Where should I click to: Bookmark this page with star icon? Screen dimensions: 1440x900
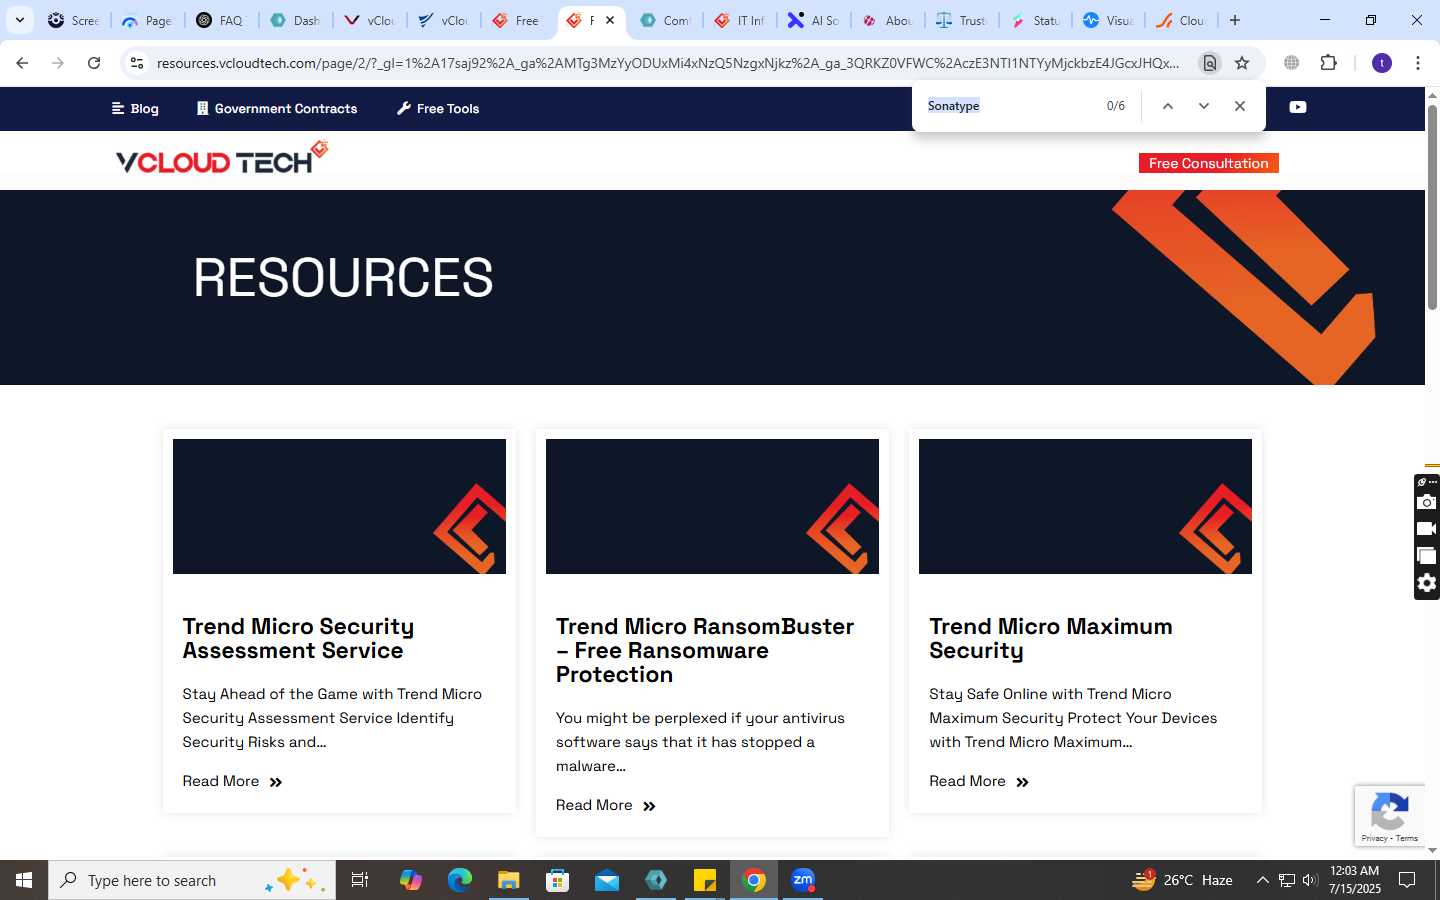coord(1242,63)
